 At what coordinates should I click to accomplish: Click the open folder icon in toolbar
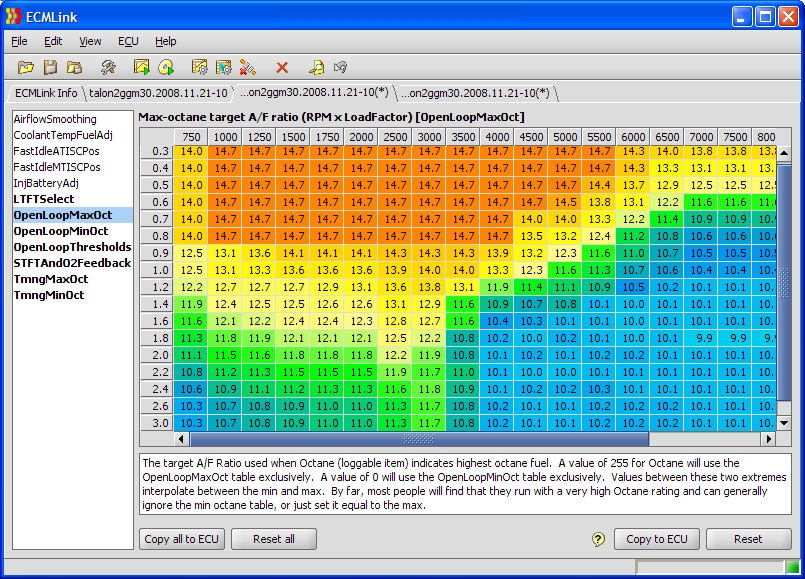pyautogui.click(x=25, y=67)
